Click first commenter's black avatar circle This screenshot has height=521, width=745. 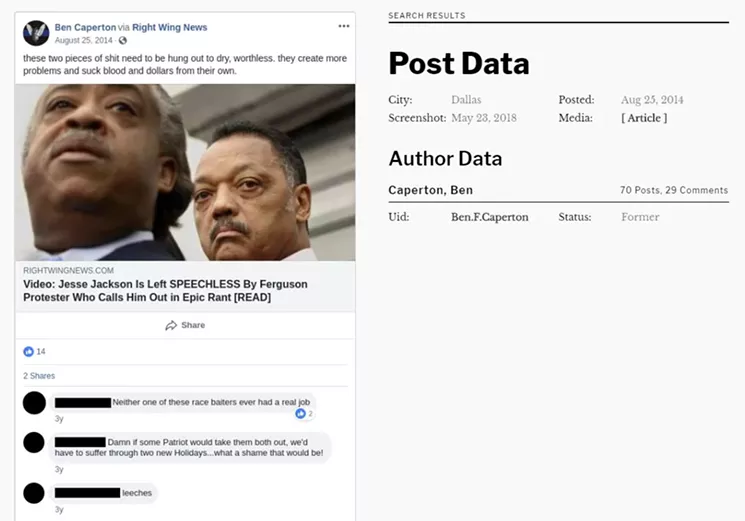pos(34,403)
